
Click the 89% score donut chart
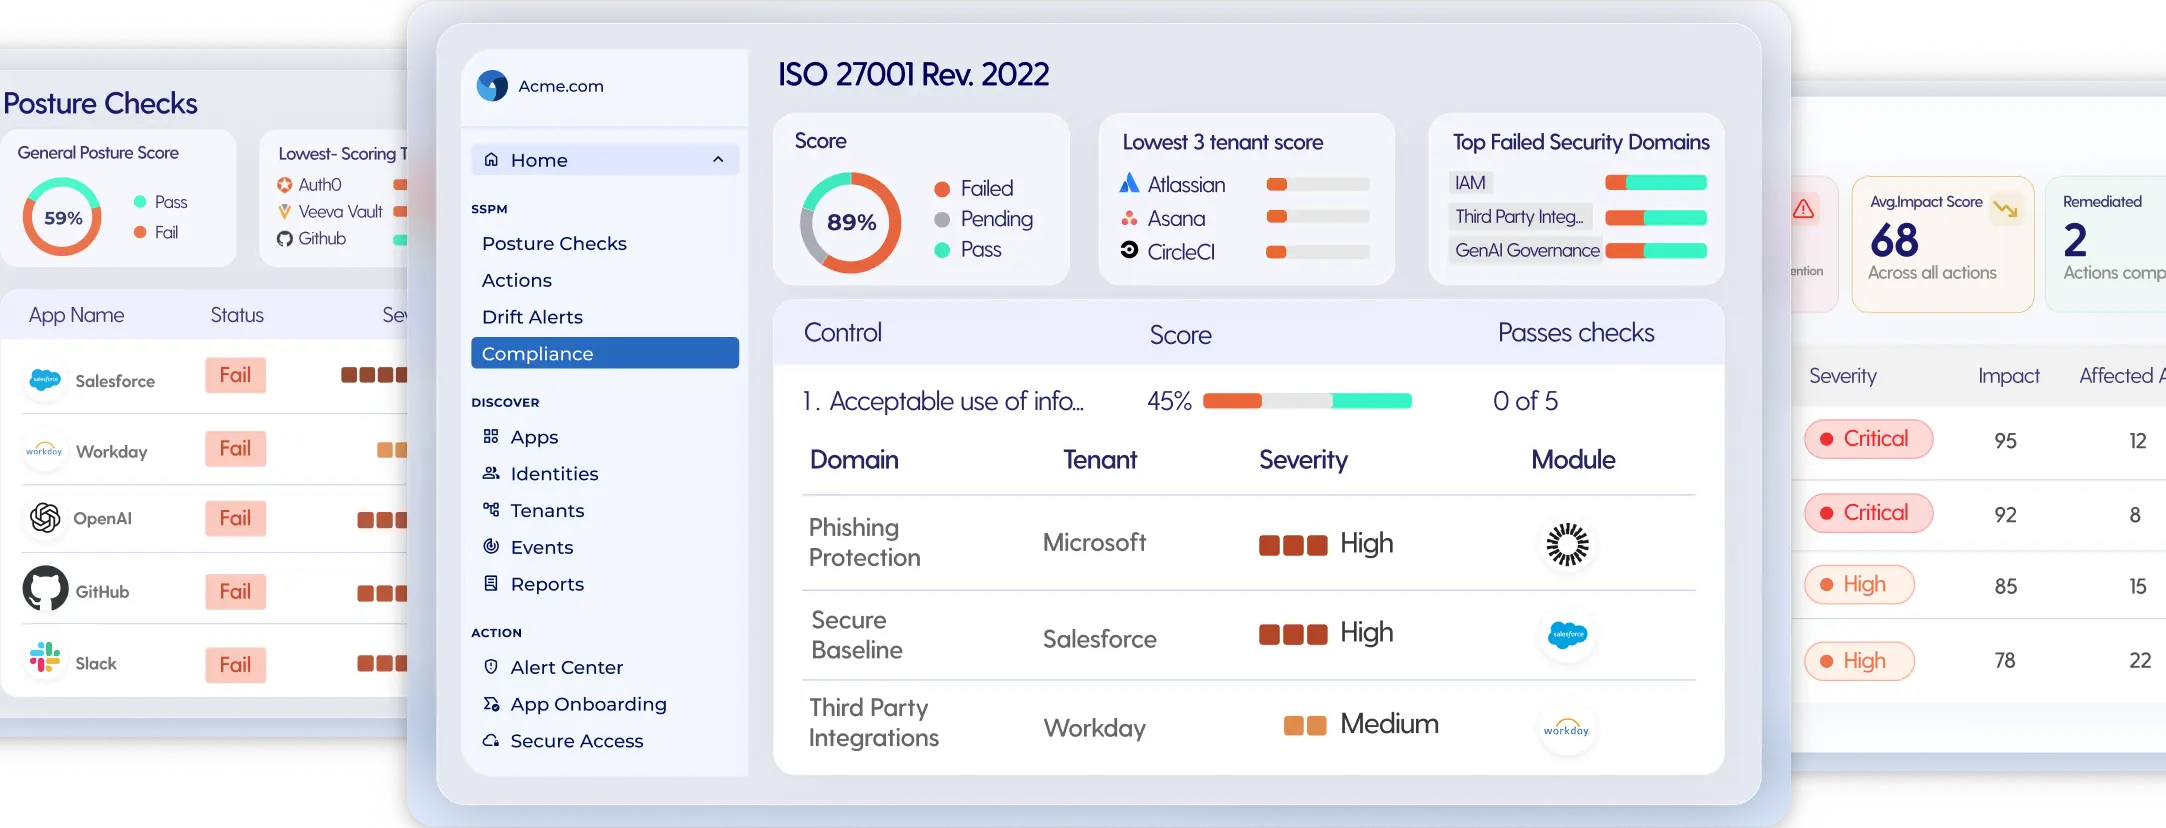coord(851,222)
